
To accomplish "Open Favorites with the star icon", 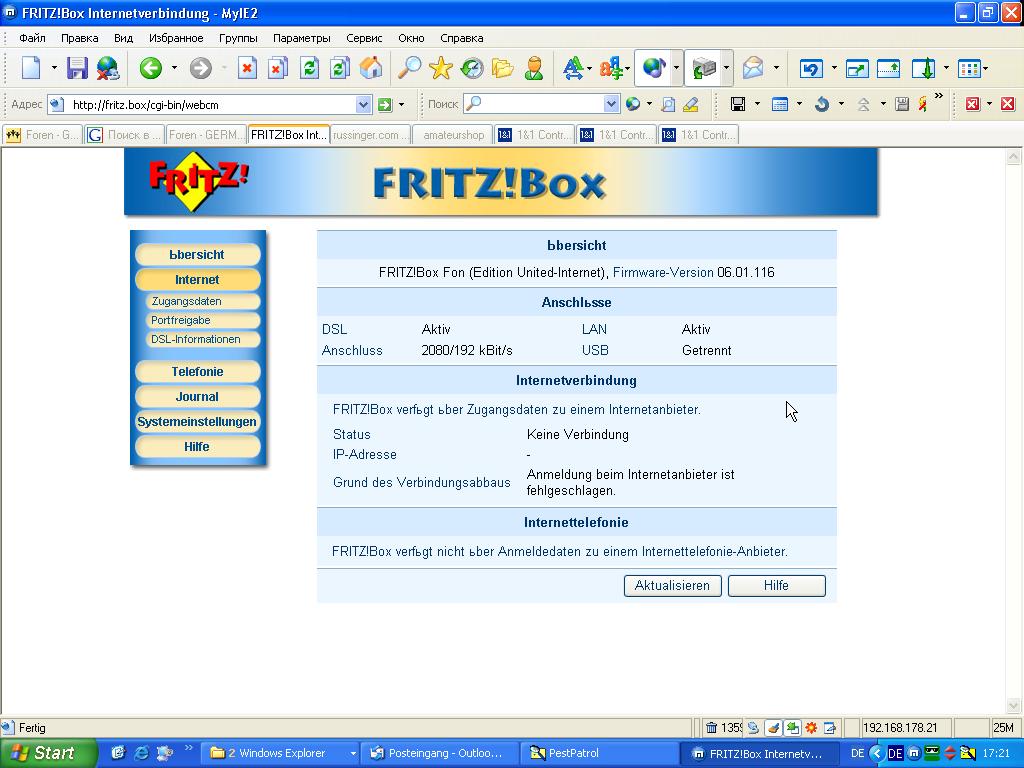I will 441,67.
